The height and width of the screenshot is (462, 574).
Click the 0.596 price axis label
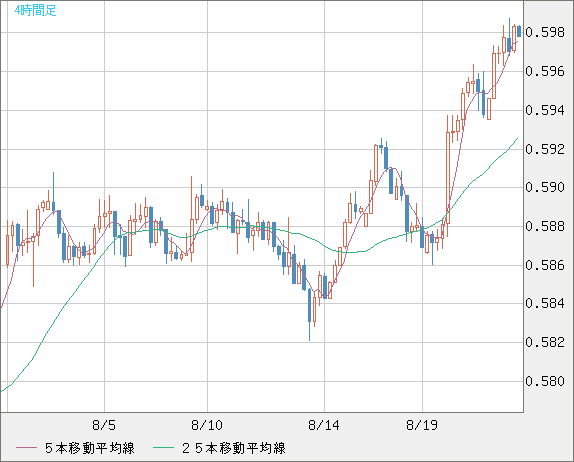pyautogui.click(x=545, y=71)
